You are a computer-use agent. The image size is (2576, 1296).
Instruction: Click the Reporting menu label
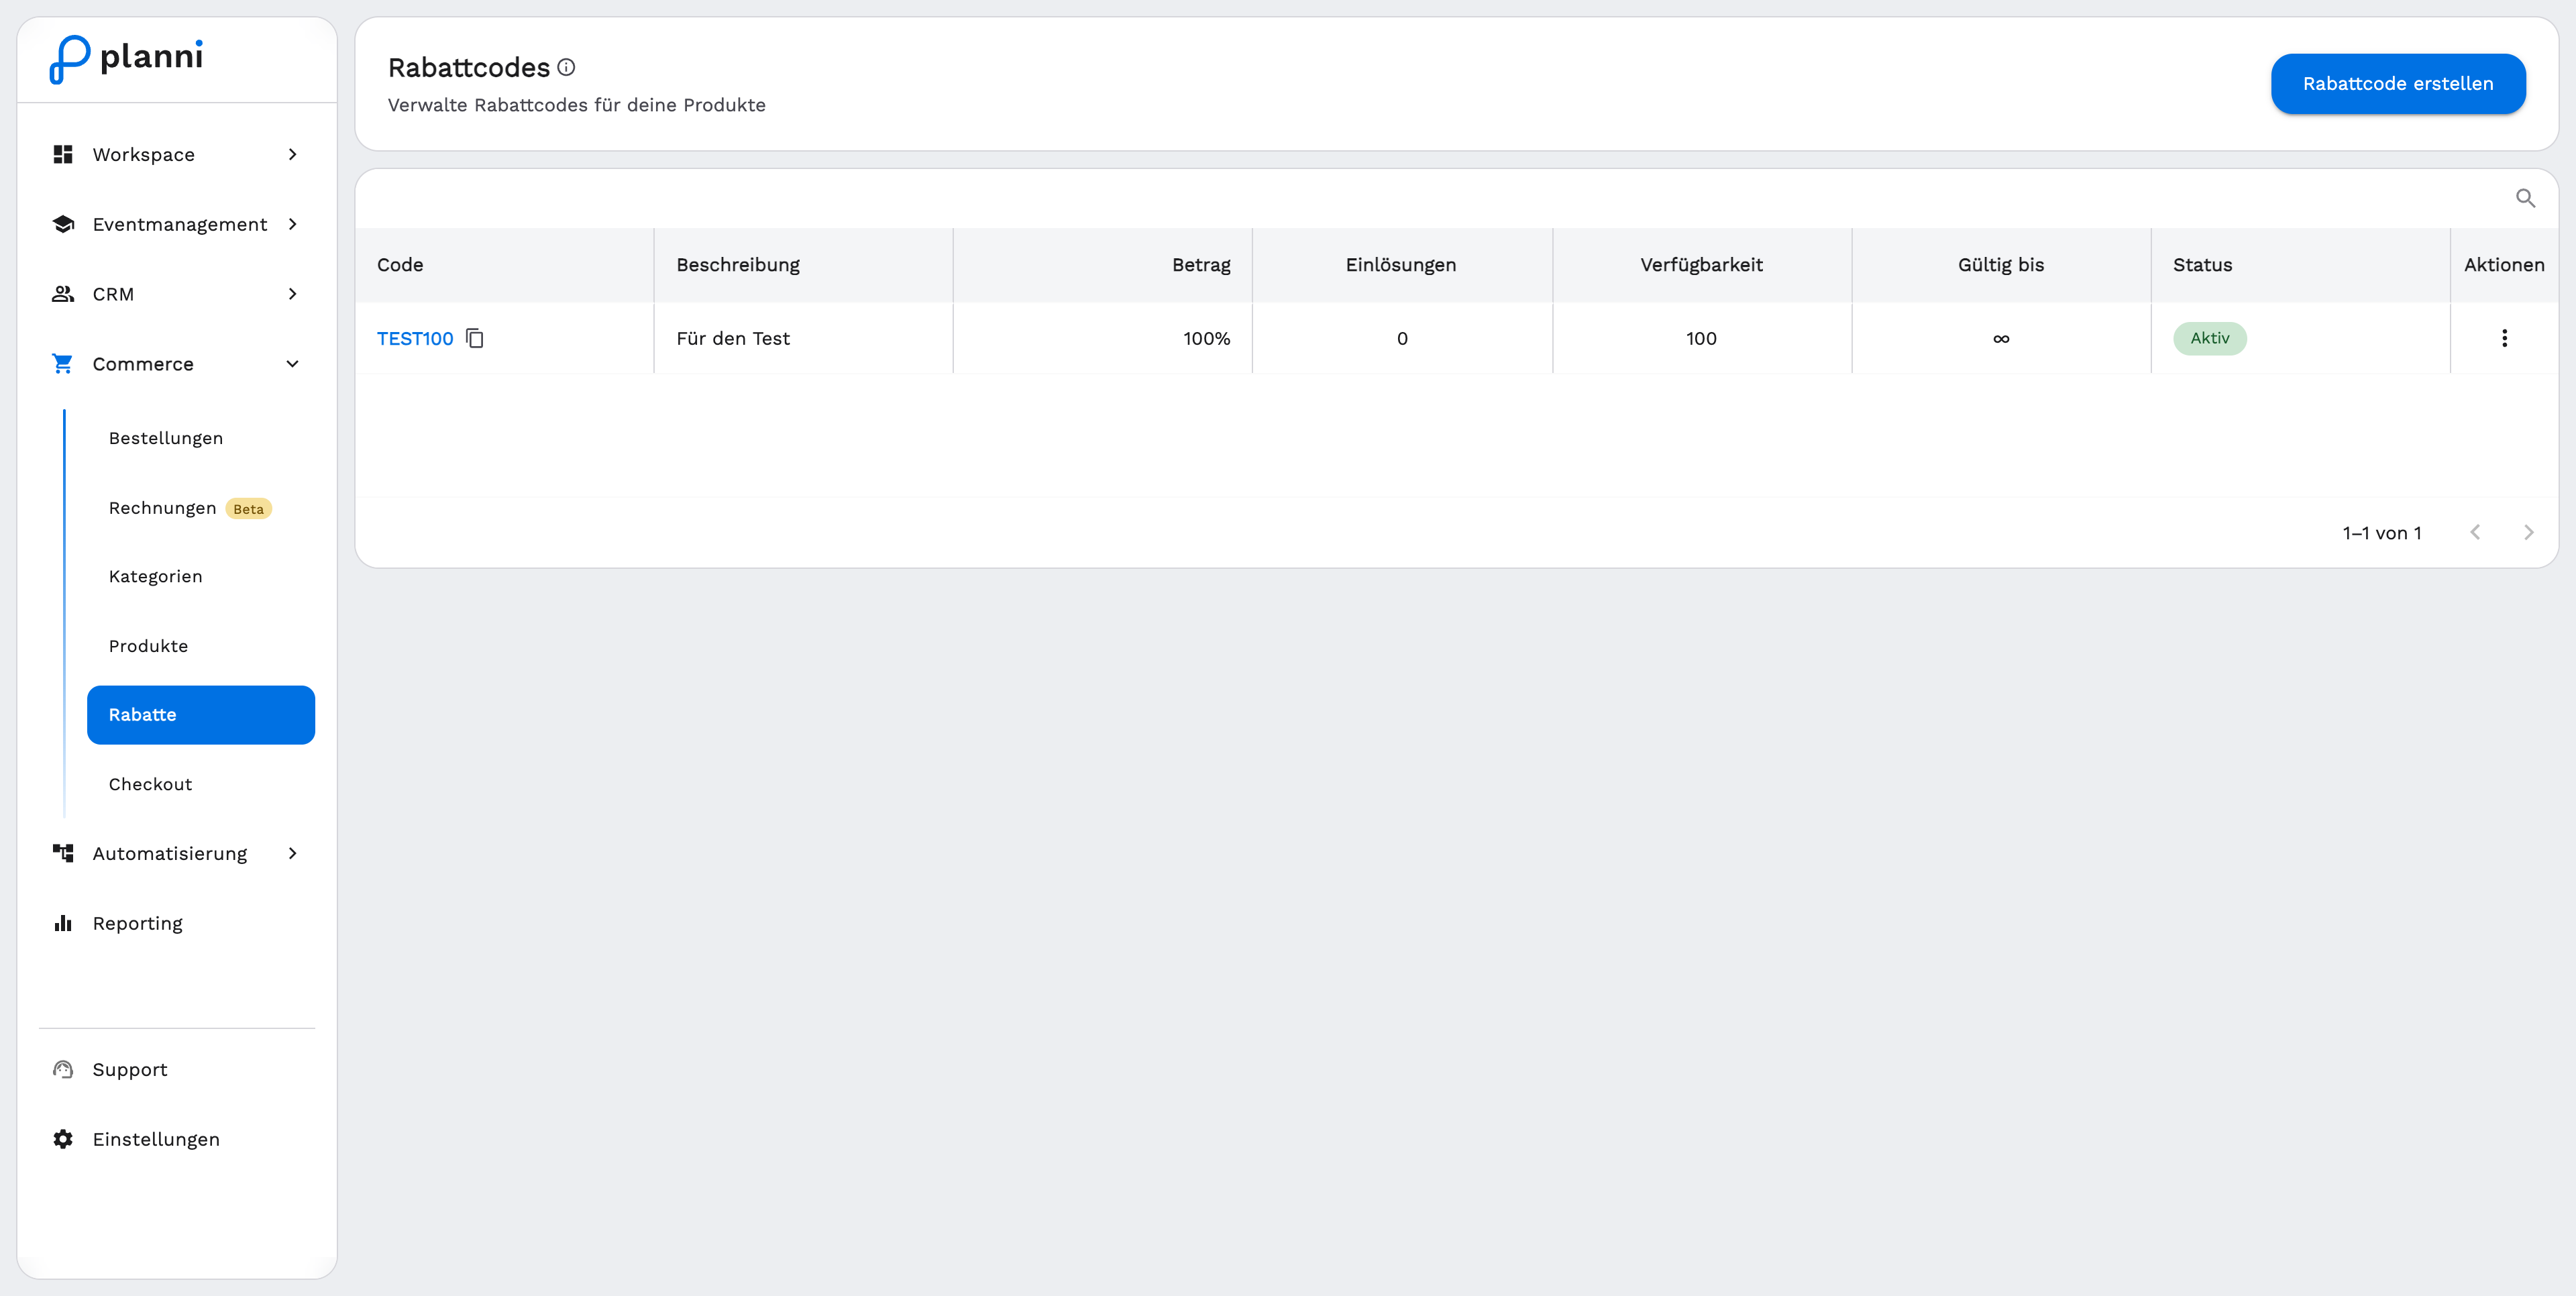(138, 923)
